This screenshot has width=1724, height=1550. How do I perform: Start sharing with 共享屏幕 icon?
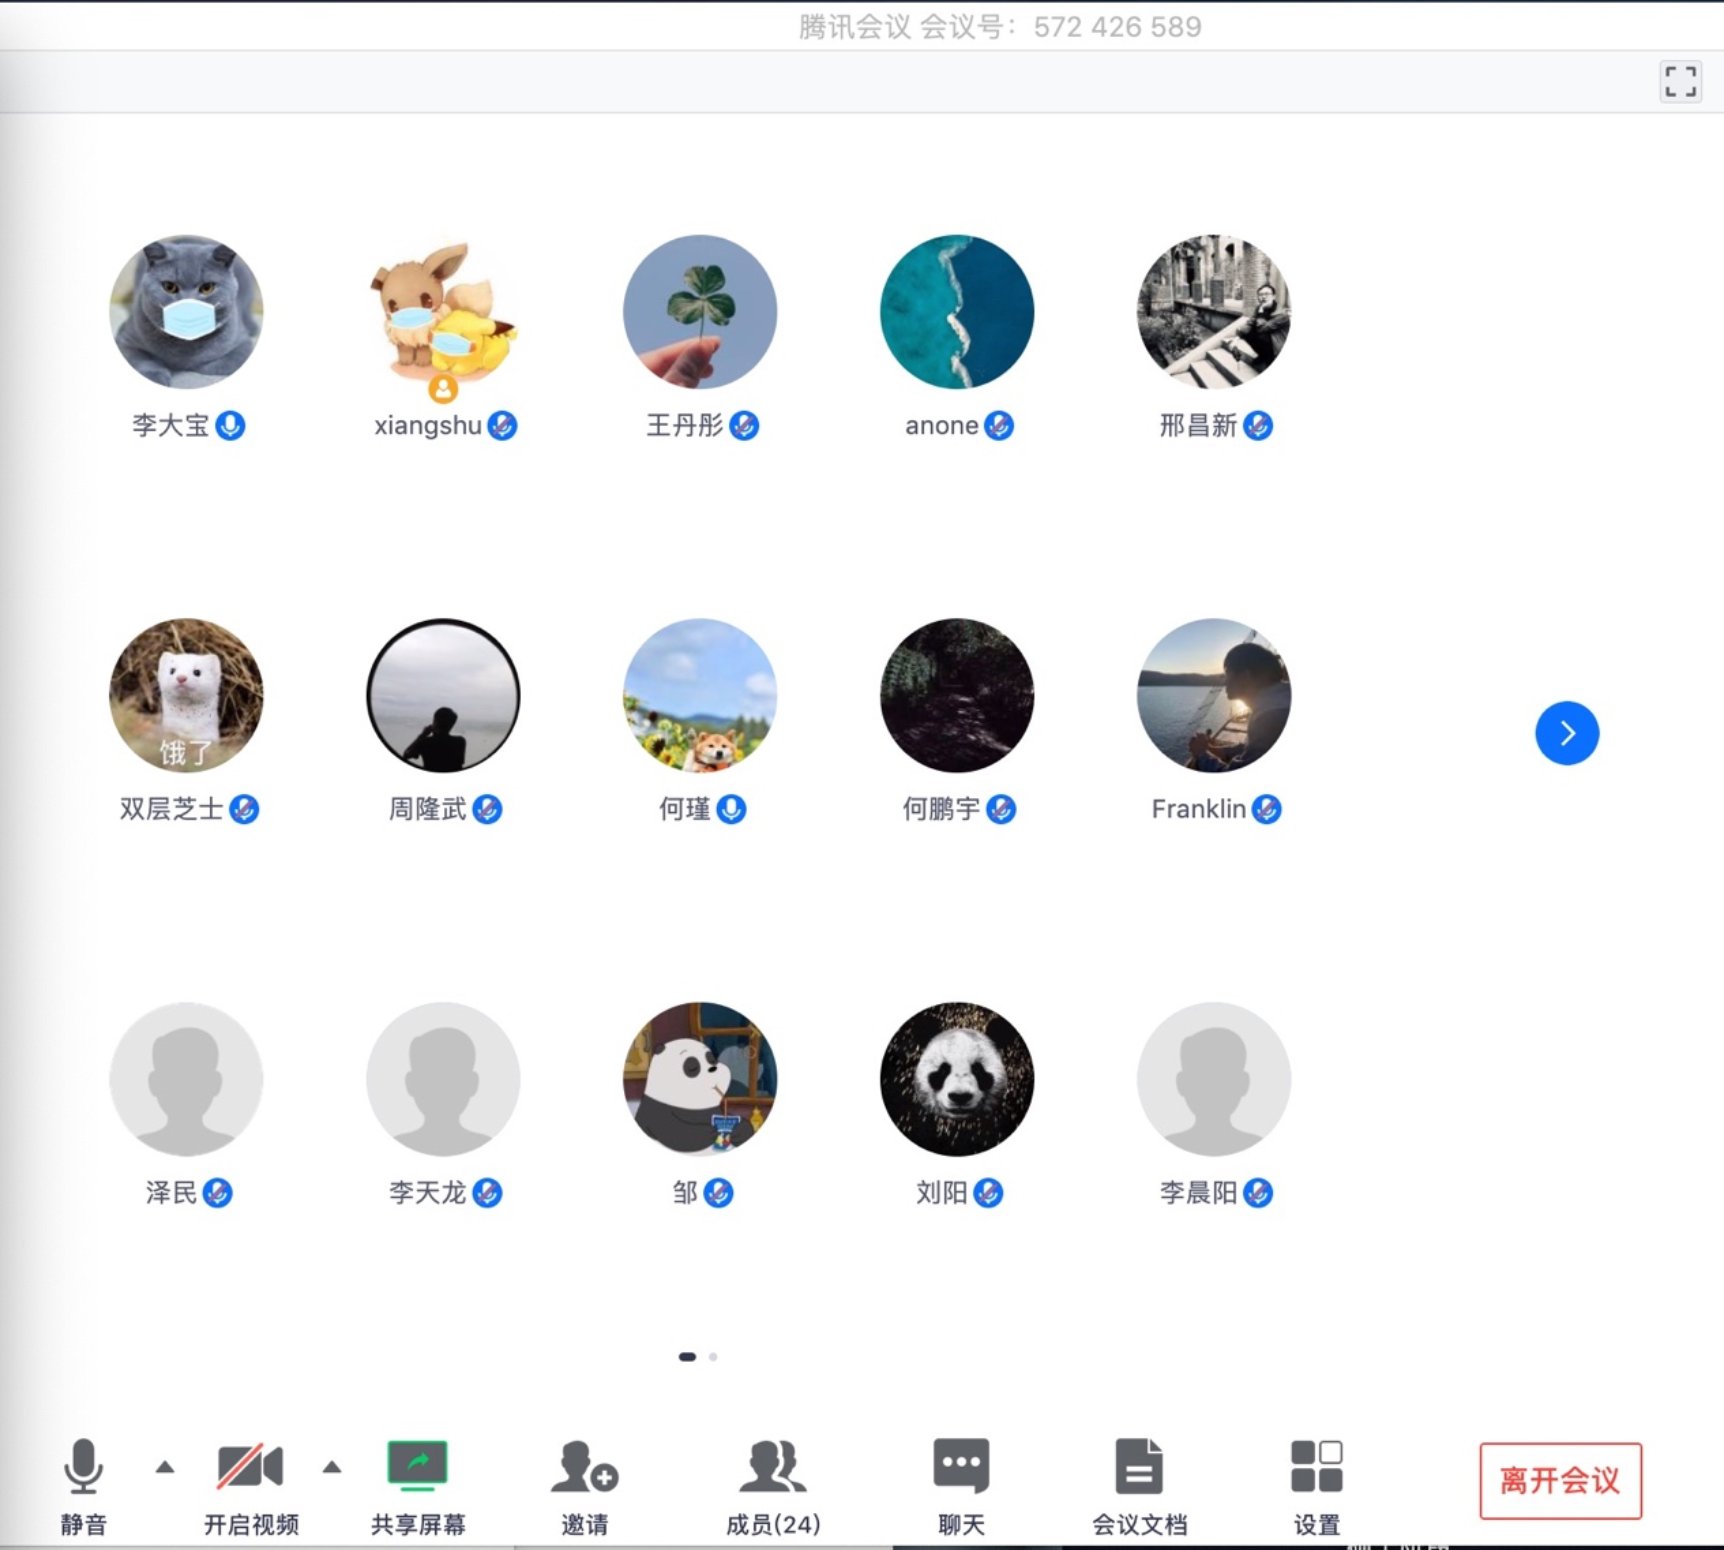click(417, 1467)
